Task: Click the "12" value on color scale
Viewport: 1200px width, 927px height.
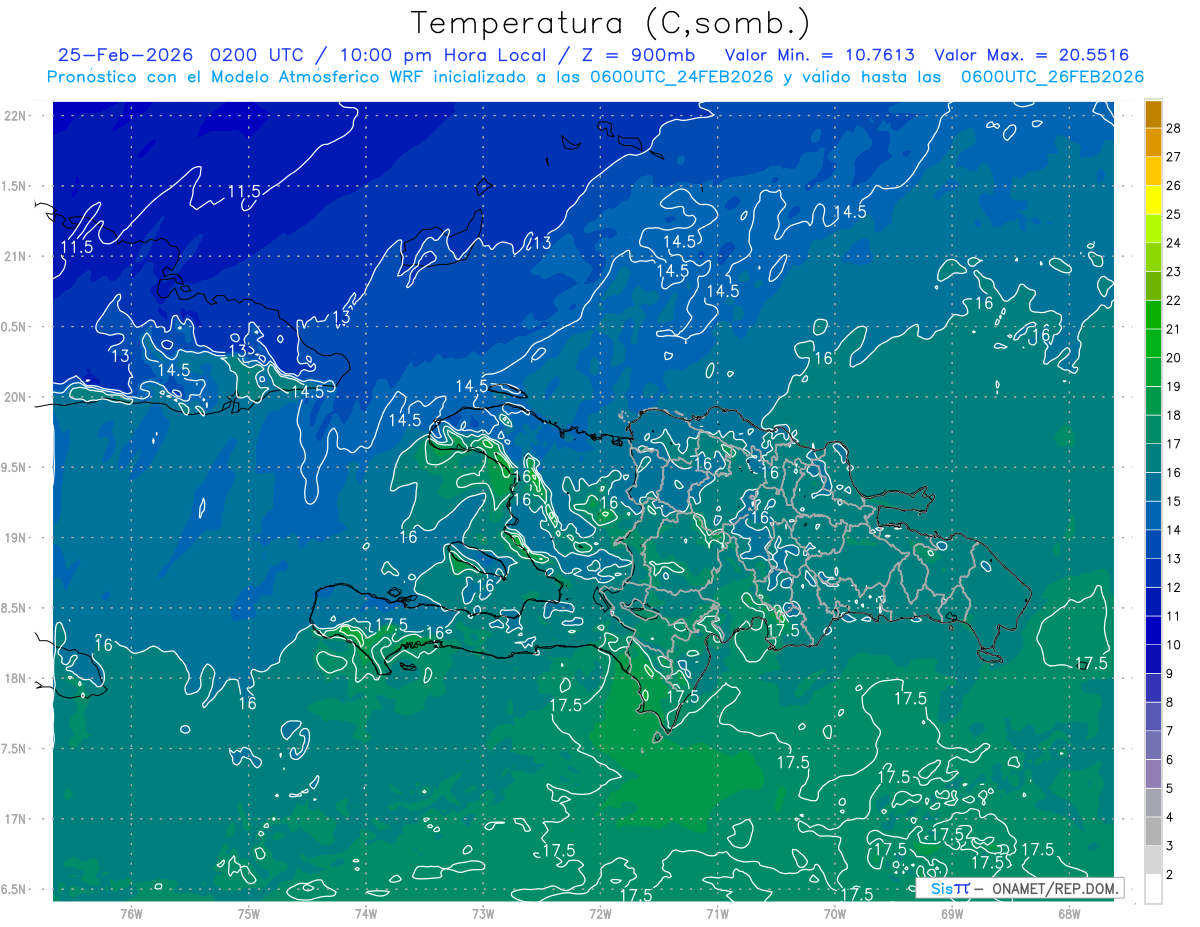Action: (1174, 587)
